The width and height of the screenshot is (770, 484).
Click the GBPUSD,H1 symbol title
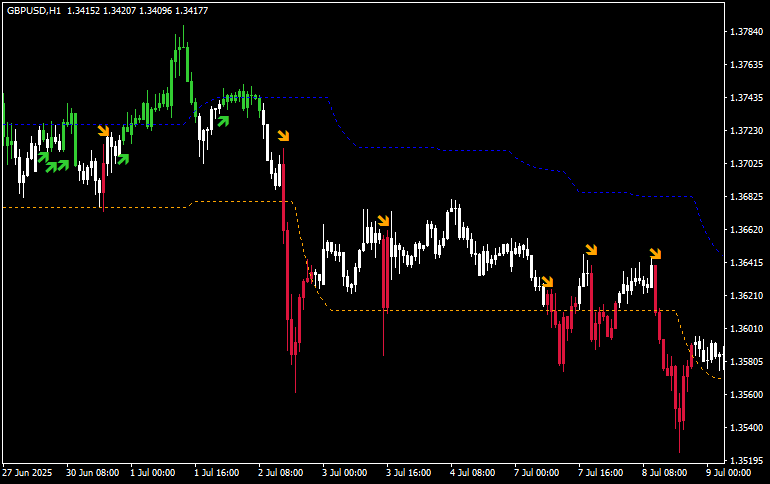(x=34, y=10)
